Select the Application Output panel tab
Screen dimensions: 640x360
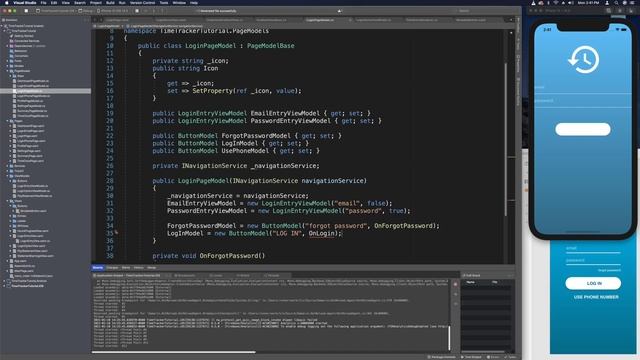pyautogui.click(x=127, y=276)
